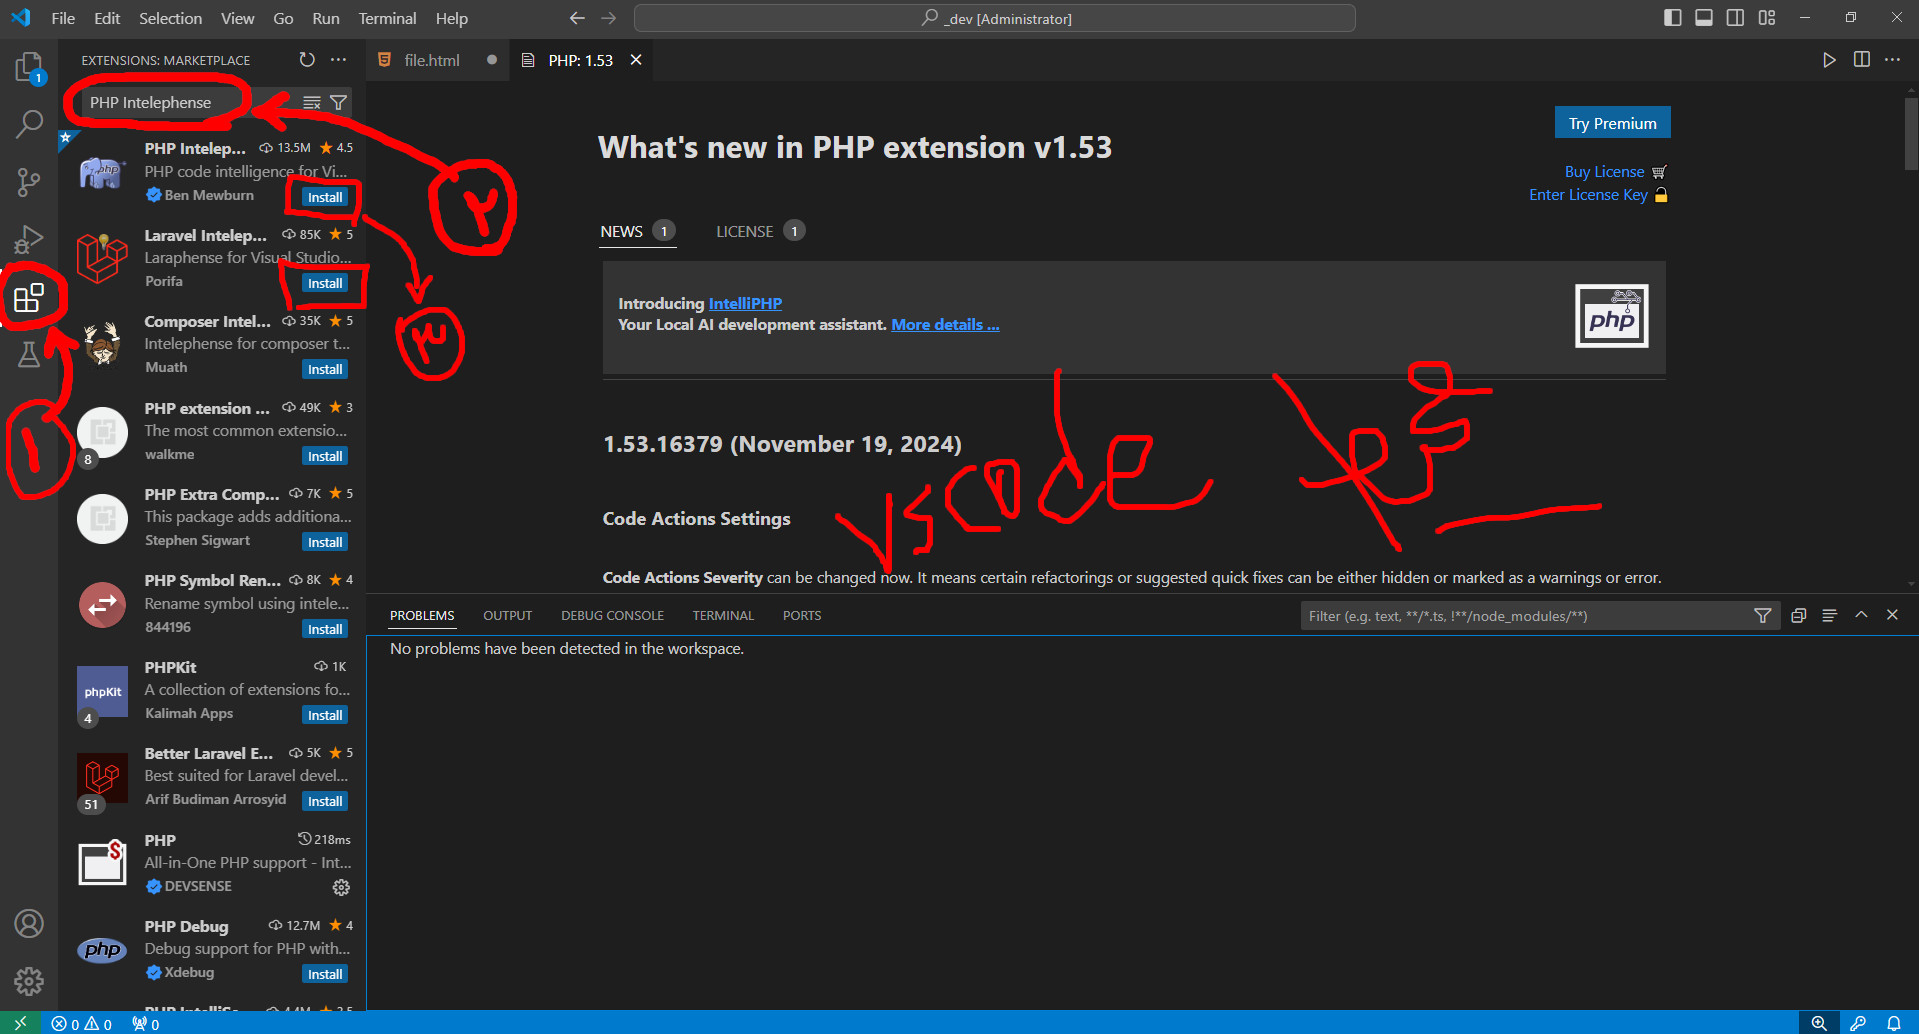
Task: Open the More details link
Action: click(x=945, y=325)
